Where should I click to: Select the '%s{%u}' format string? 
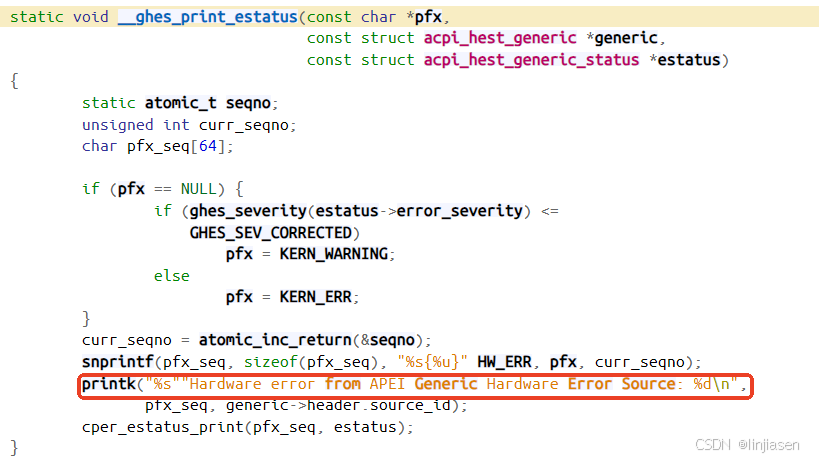point(432,362)
